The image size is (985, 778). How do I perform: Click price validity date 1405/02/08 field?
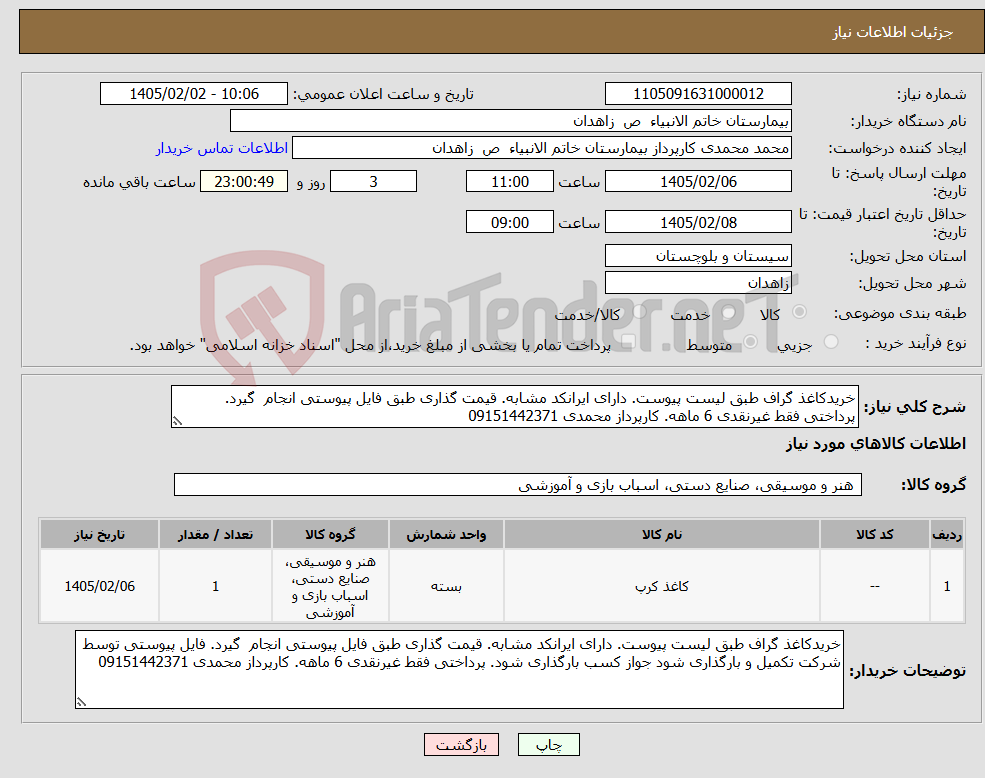click(698, 222)
